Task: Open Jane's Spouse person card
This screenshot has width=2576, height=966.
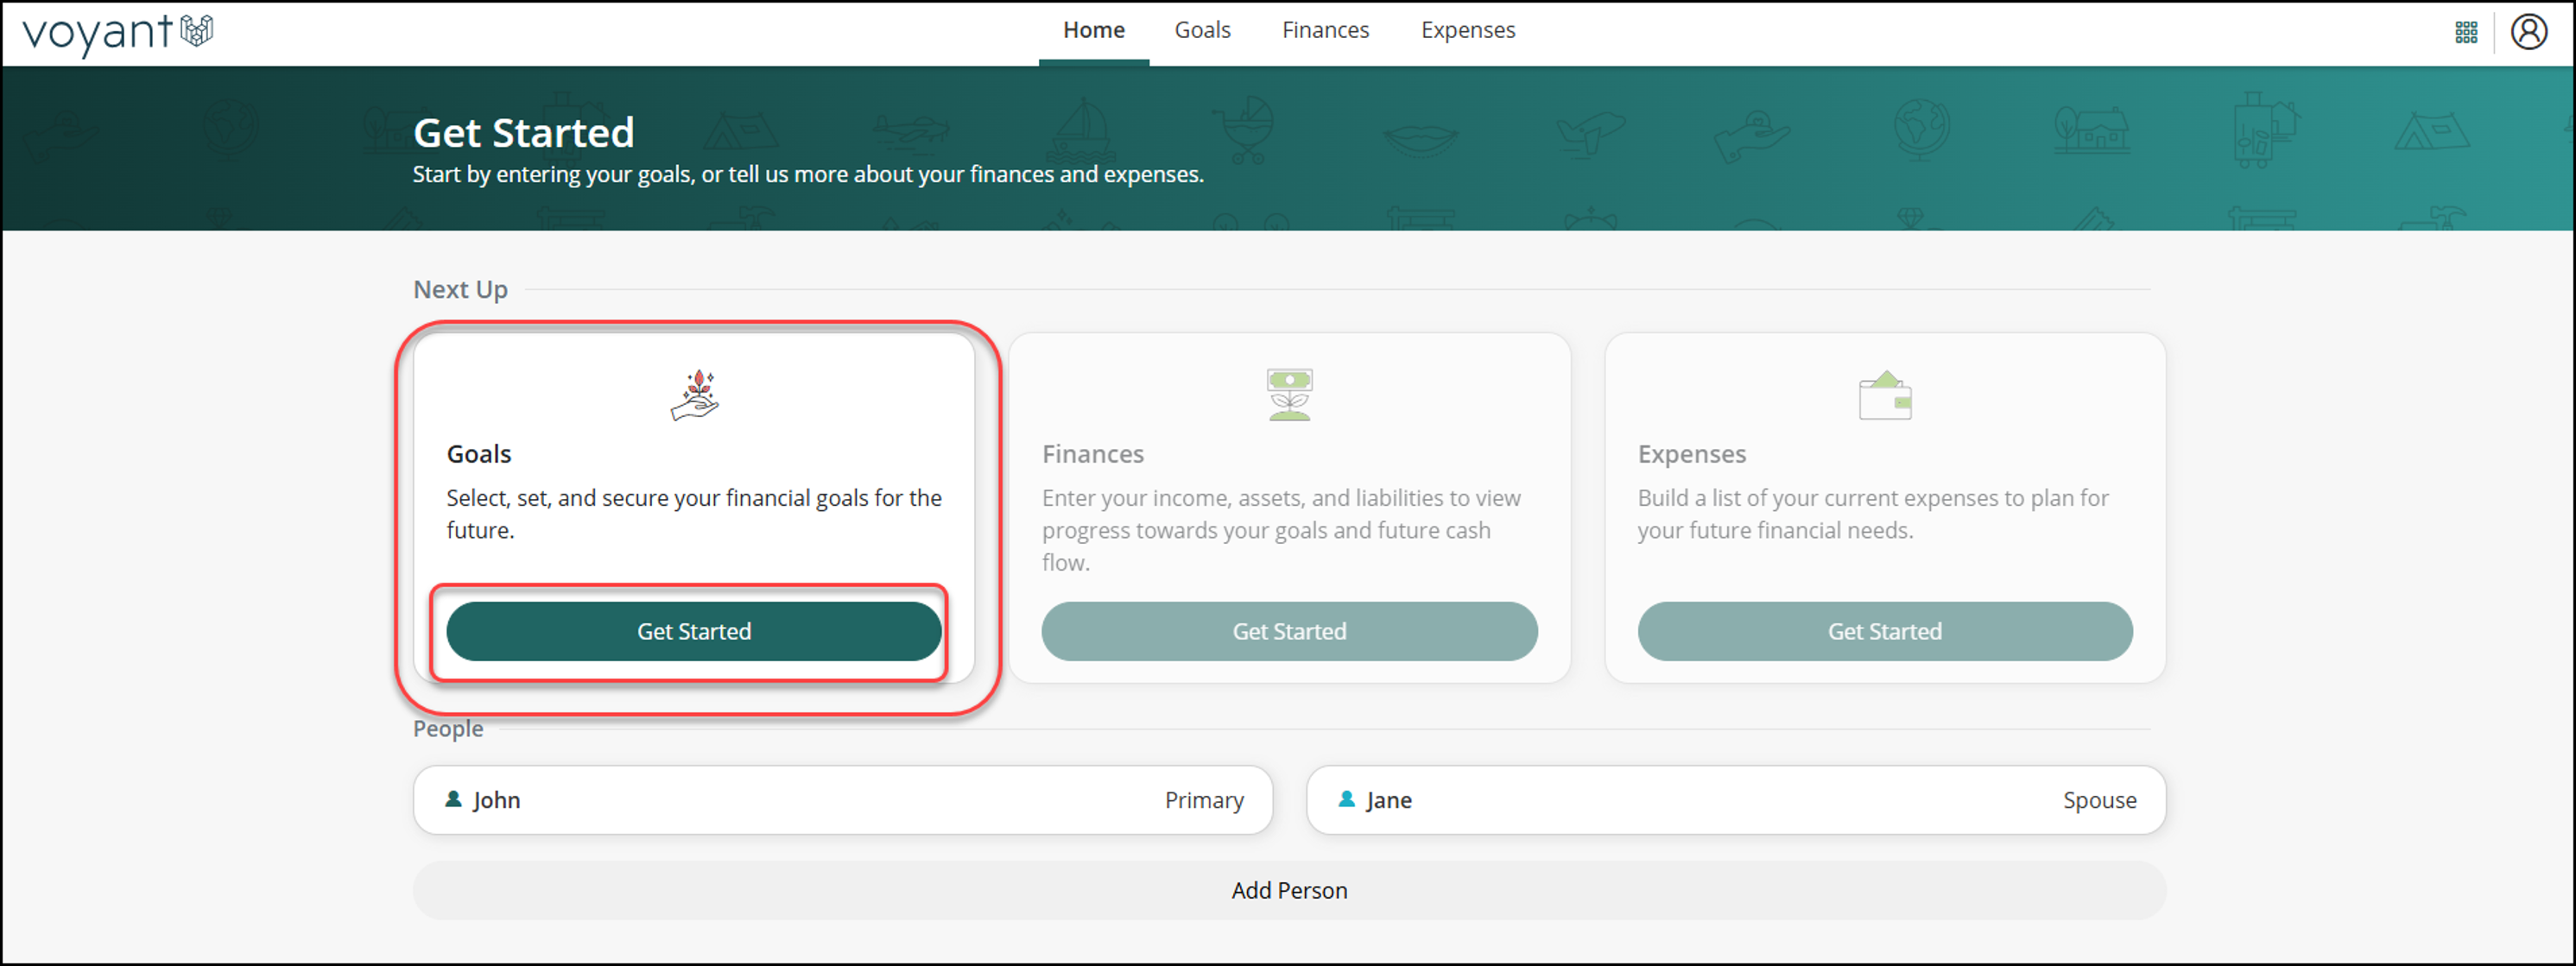Action: pyautogui.click(x=1735, y=800)
